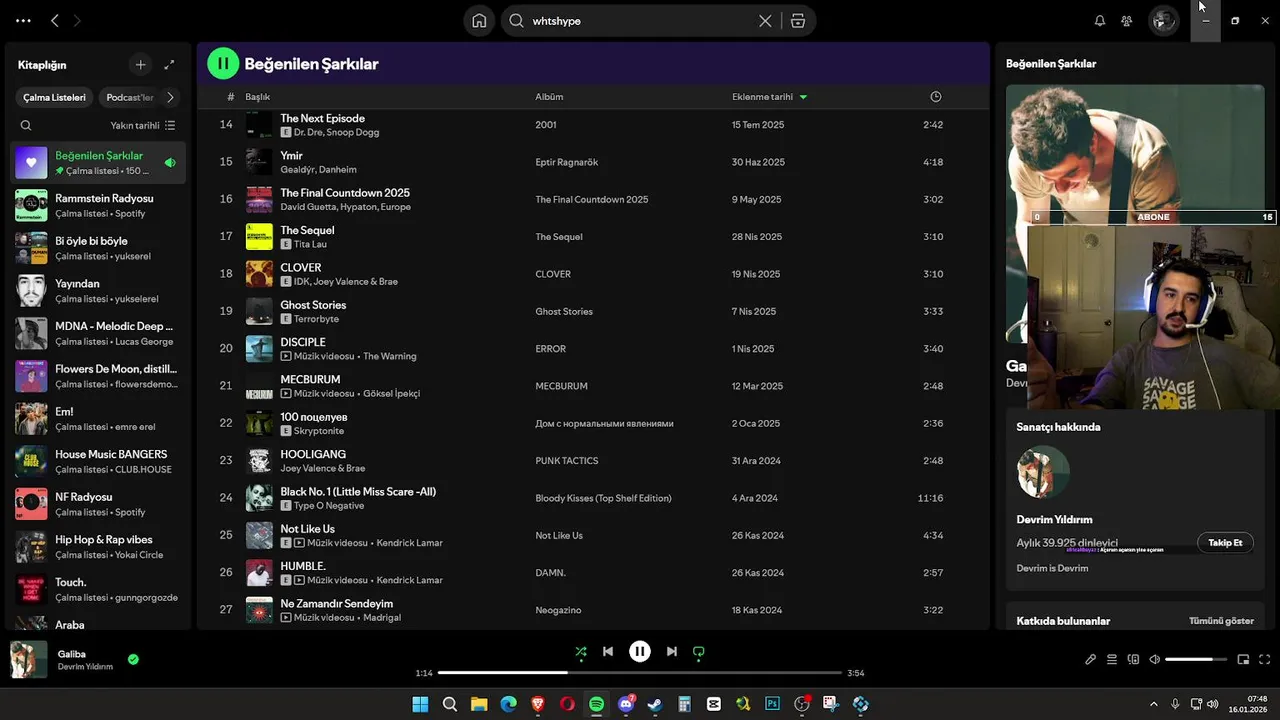Screen dimensions: 1280x720
Task: Show more library filter chips
Action: pyautogui.click(x=170, y=97)
